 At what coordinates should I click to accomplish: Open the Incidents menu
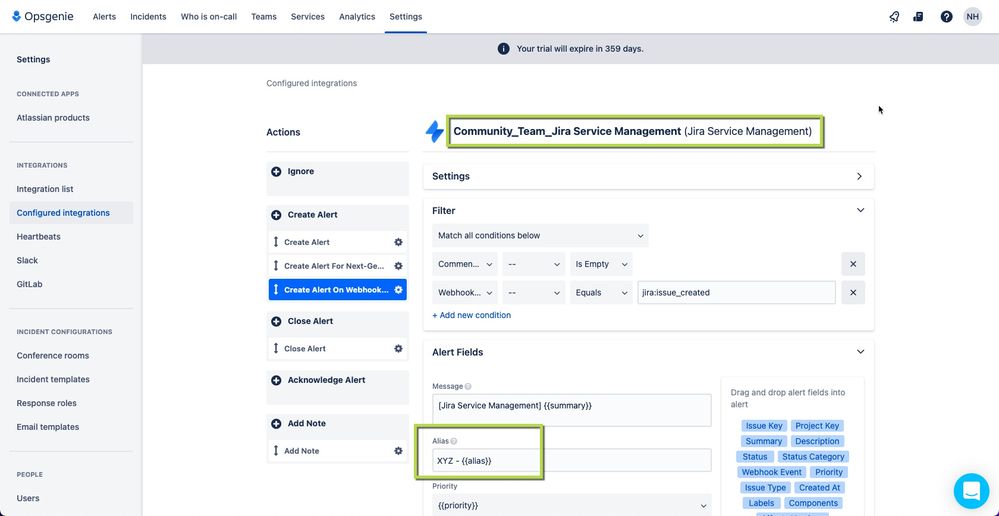pyautogui.click(x=148, y=17)
